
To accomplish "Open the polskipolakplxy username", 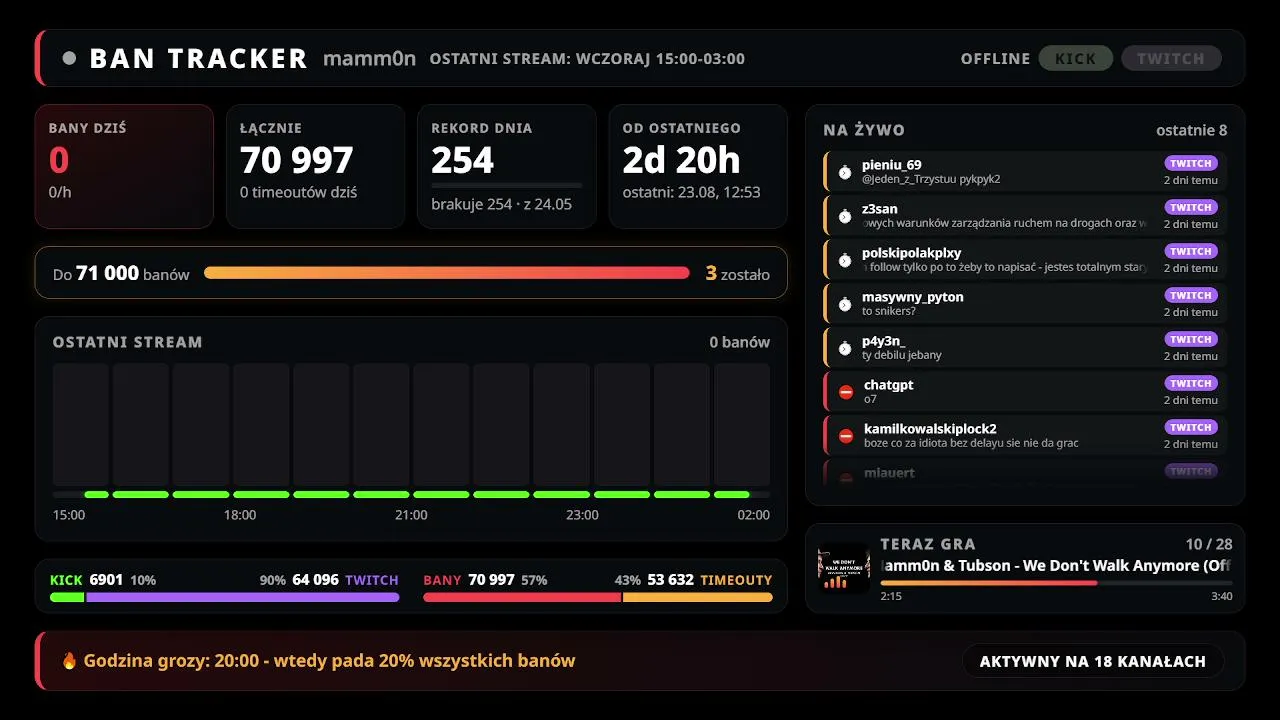I will (x=911, y=253).
